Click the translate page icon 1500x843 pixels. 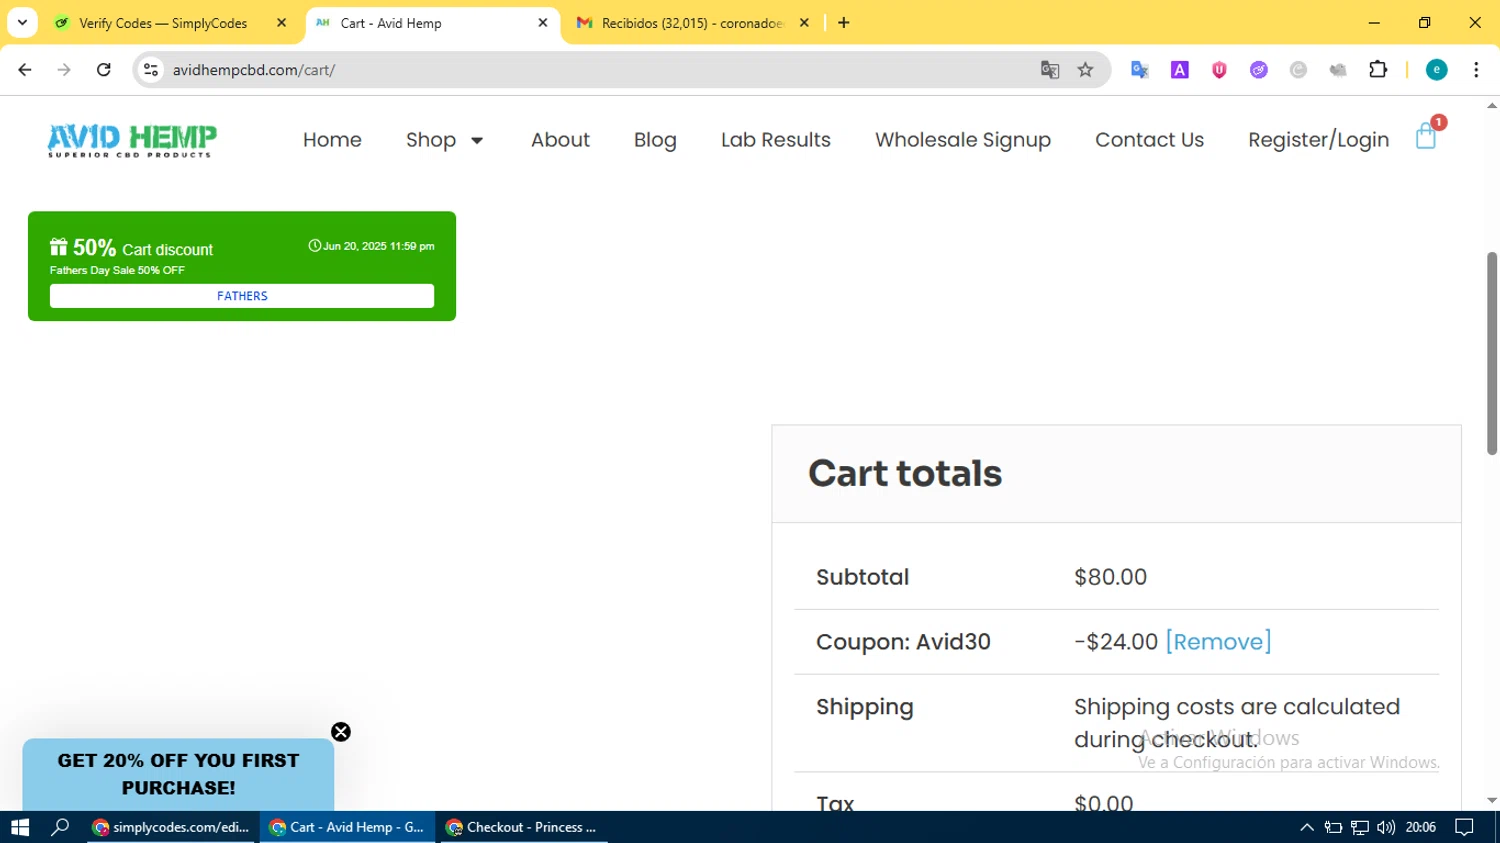tap(1049, 70)
